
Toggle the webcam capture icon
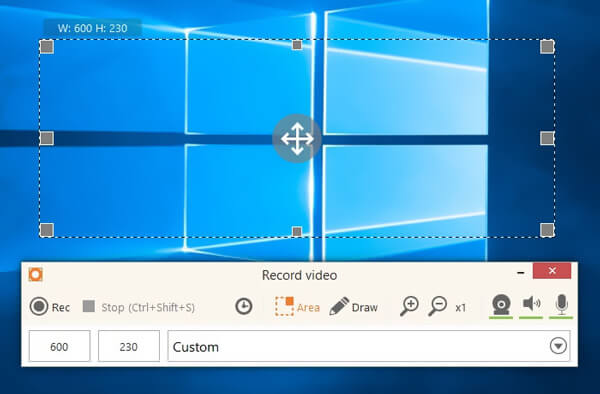[501, 306]
